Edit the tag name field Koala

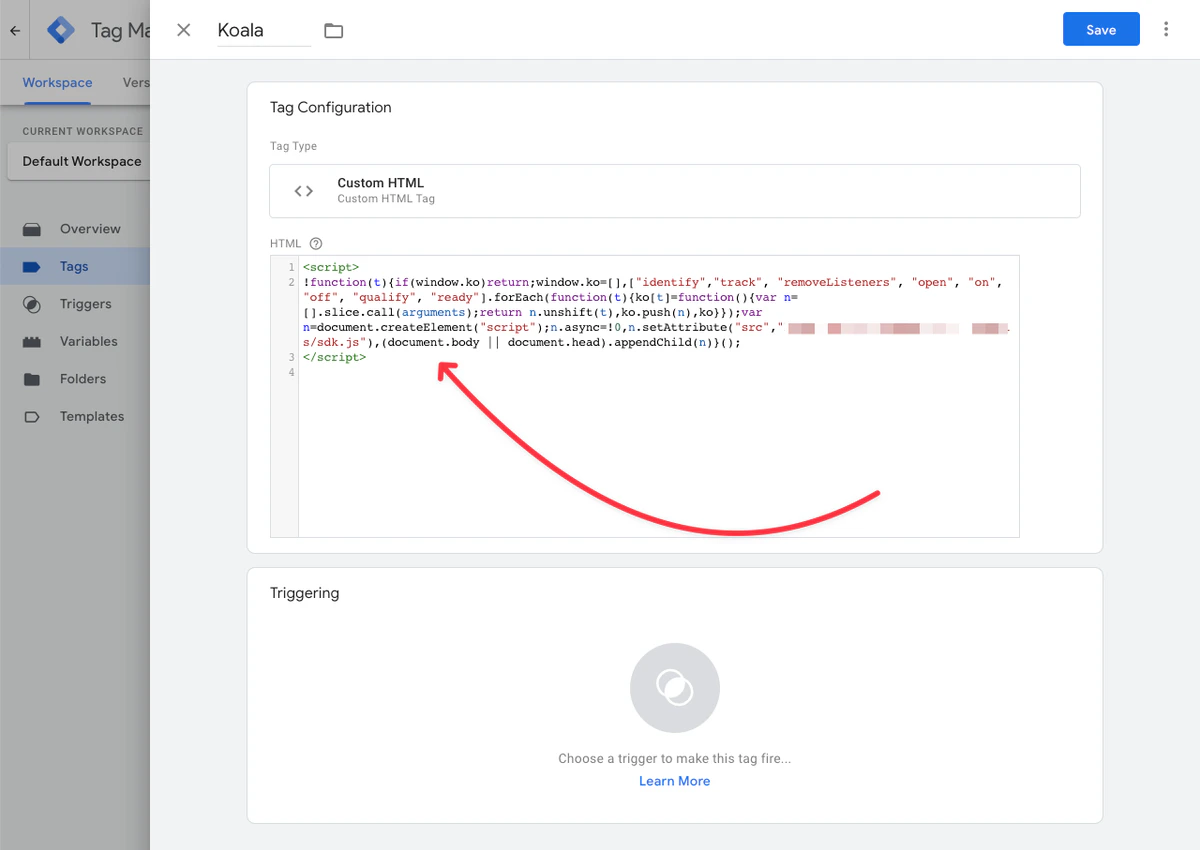click(264, 30)
